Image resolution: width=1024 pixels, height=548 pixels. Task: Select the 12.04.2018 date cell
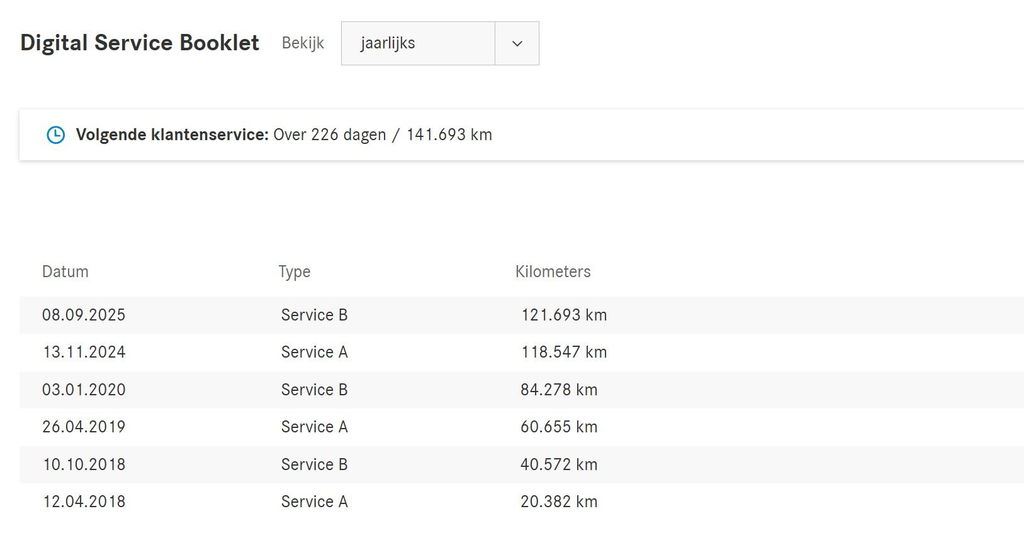[x=84, y=502]
